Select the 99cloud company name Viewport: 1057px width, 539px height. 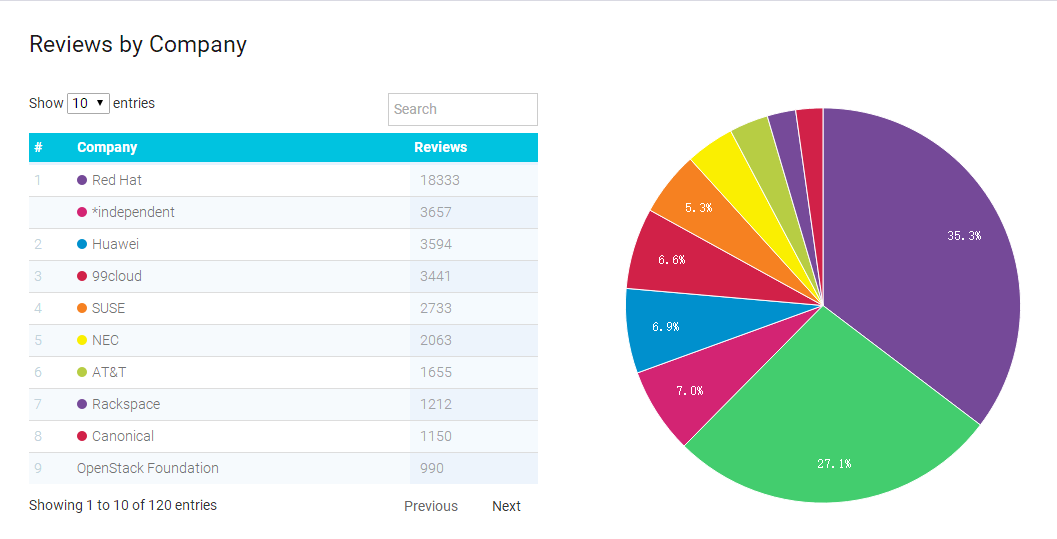pyautogui.click(x=117, y=276)
